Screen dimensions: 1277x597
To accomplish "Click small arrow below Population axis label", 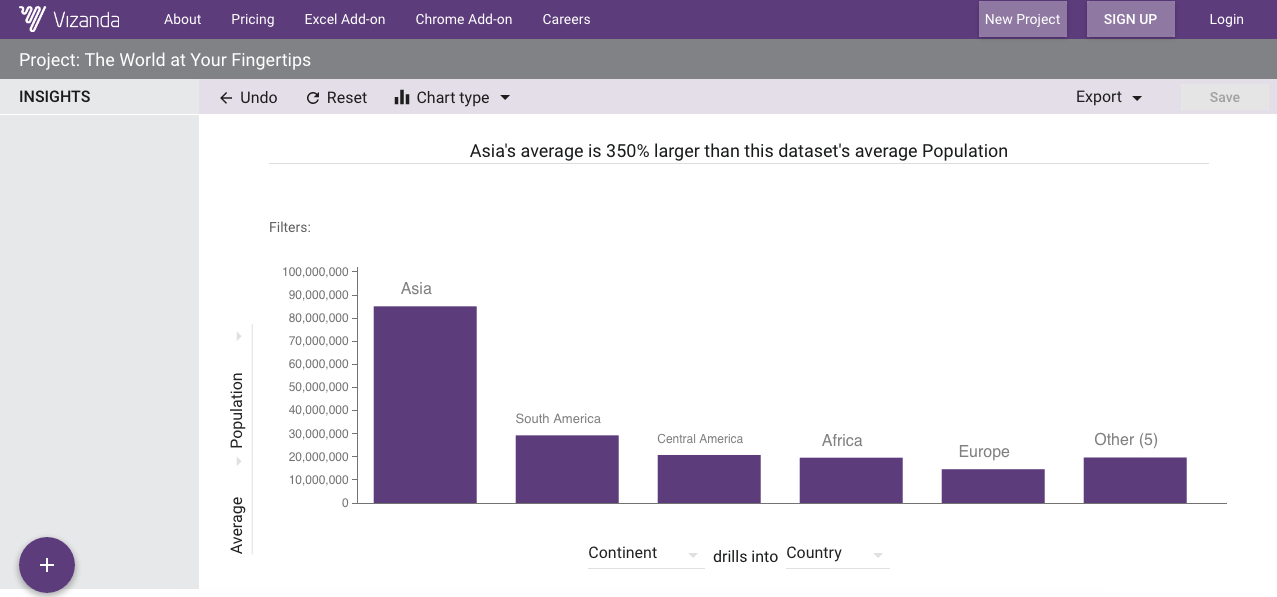I will click(x=238, y=462).
